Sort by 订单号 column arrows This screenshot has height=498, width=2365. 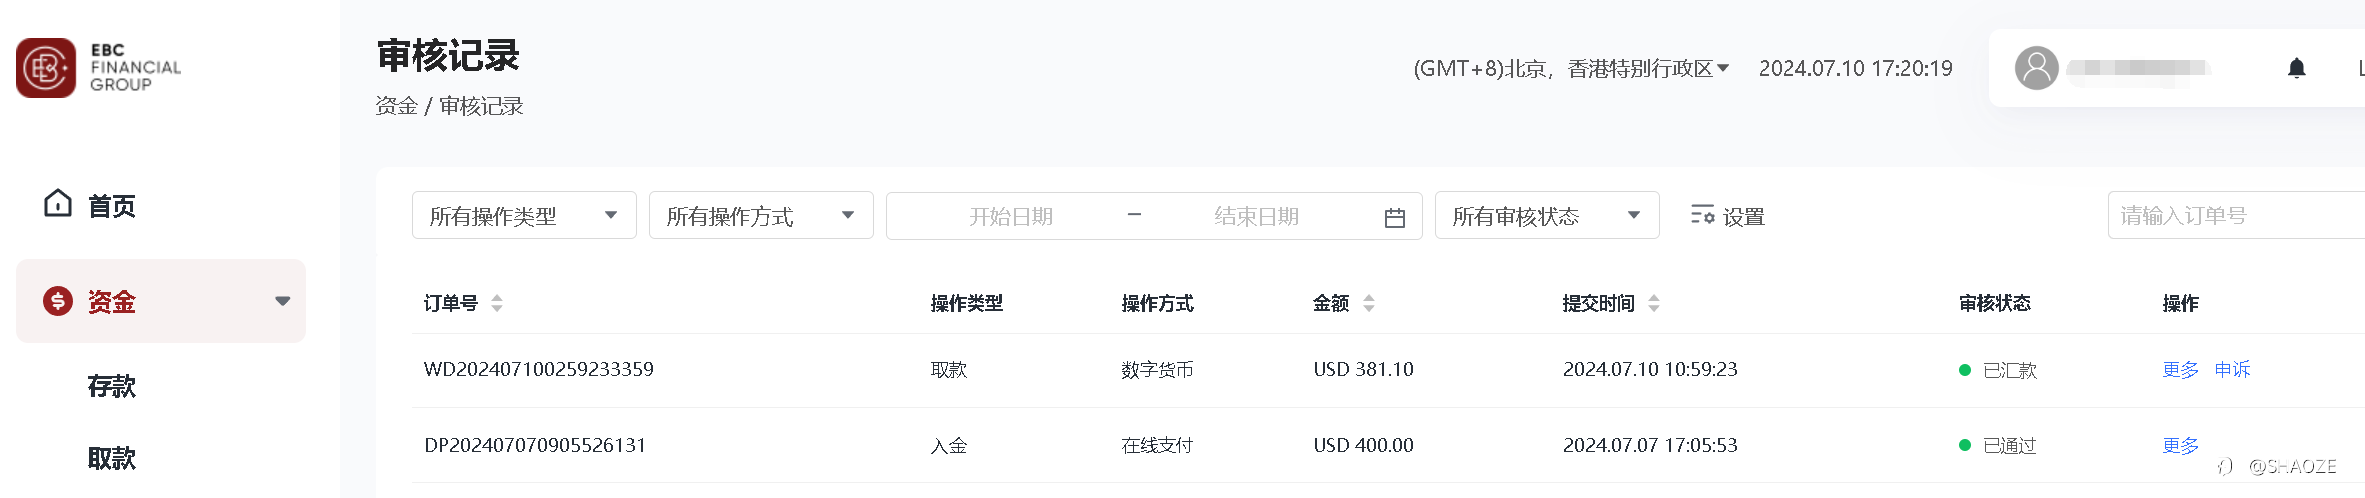497,303
